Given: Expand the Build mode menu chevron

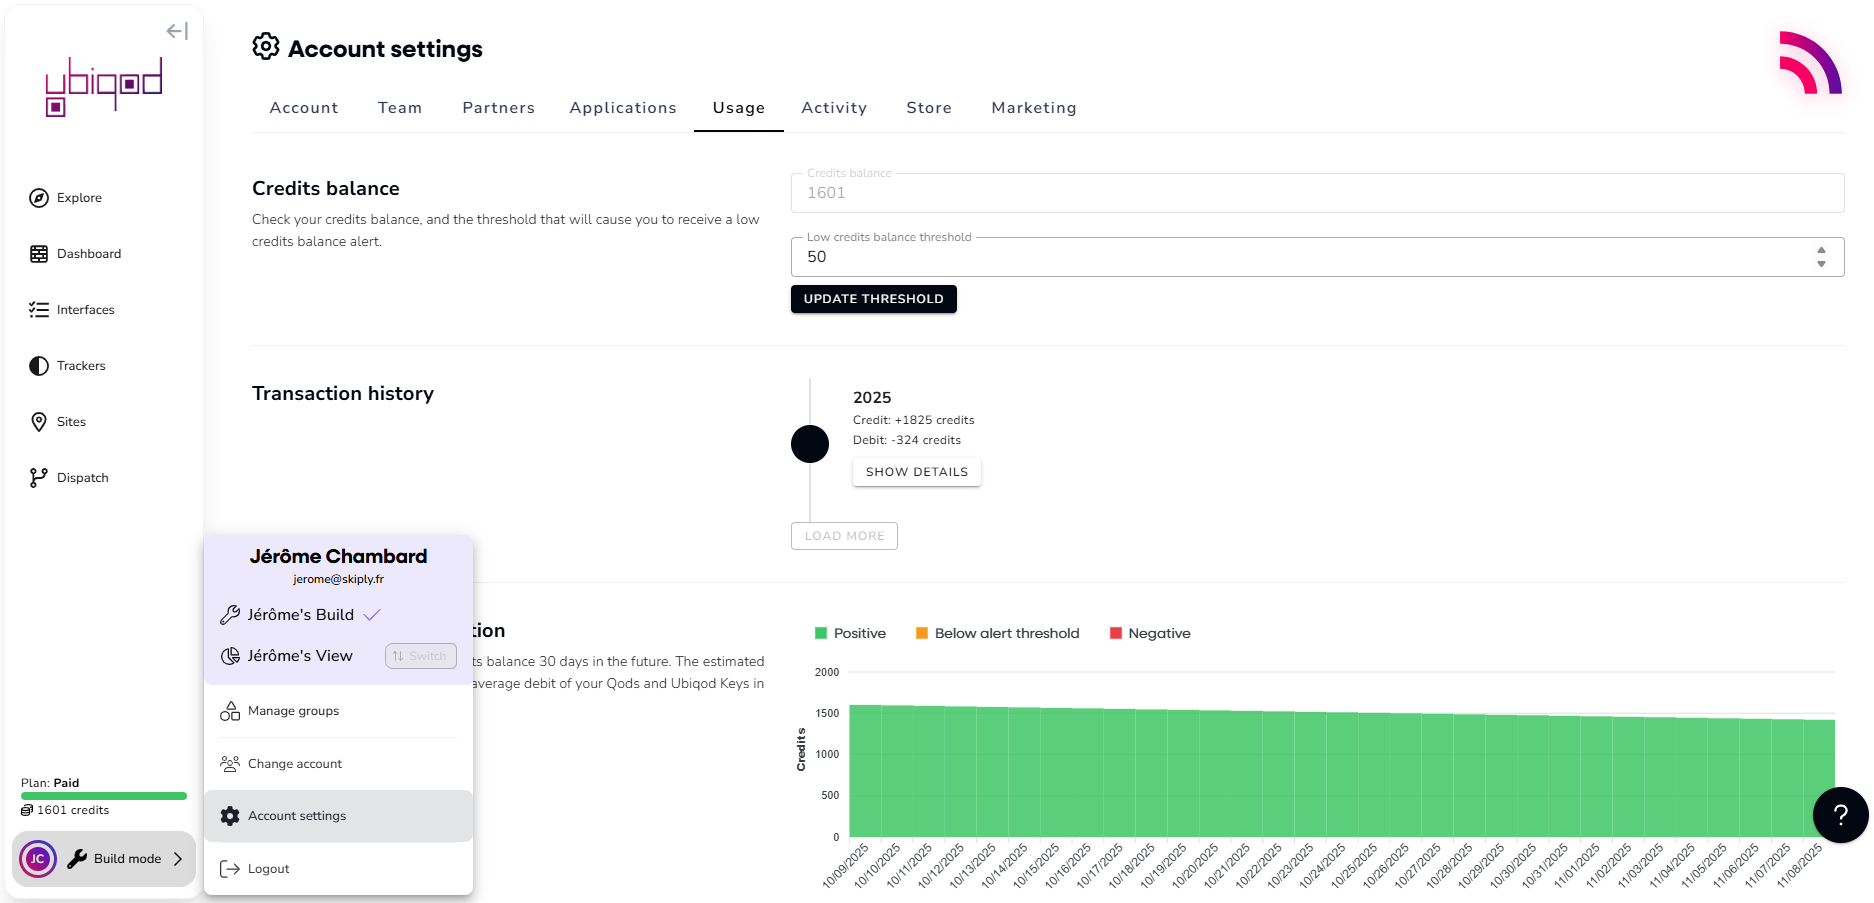Looking at the screenshot, I should tap(178, 859).
